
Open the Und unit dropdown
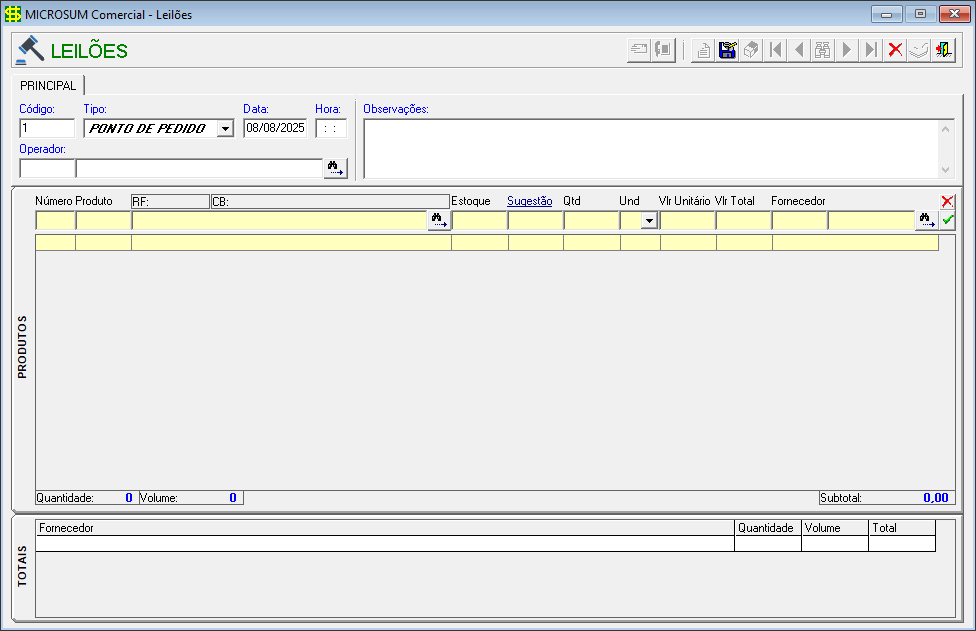[649, 220]
